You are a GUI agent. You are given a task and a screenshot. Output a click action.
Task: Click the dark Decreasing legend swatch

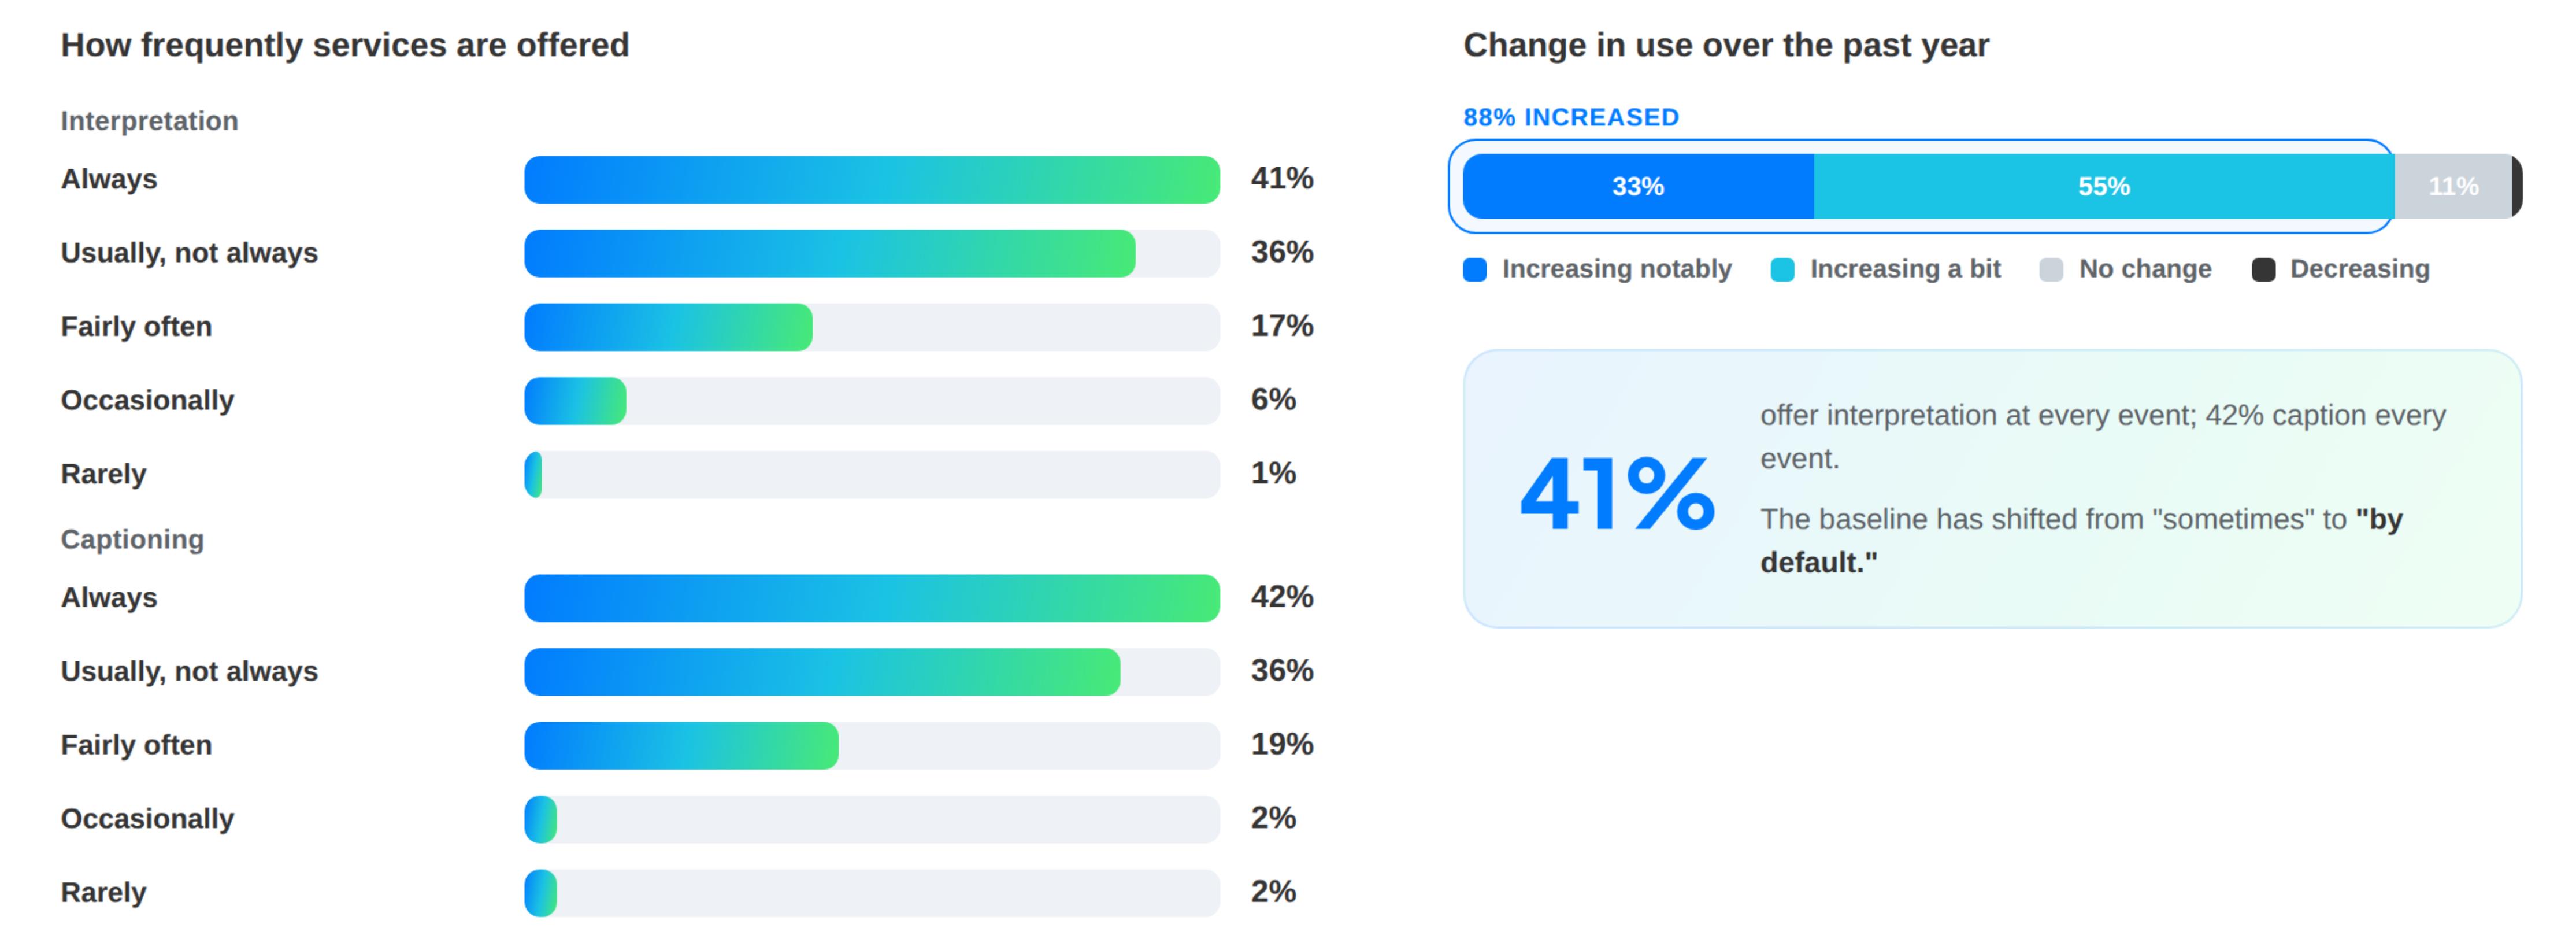click(2263, 270)
